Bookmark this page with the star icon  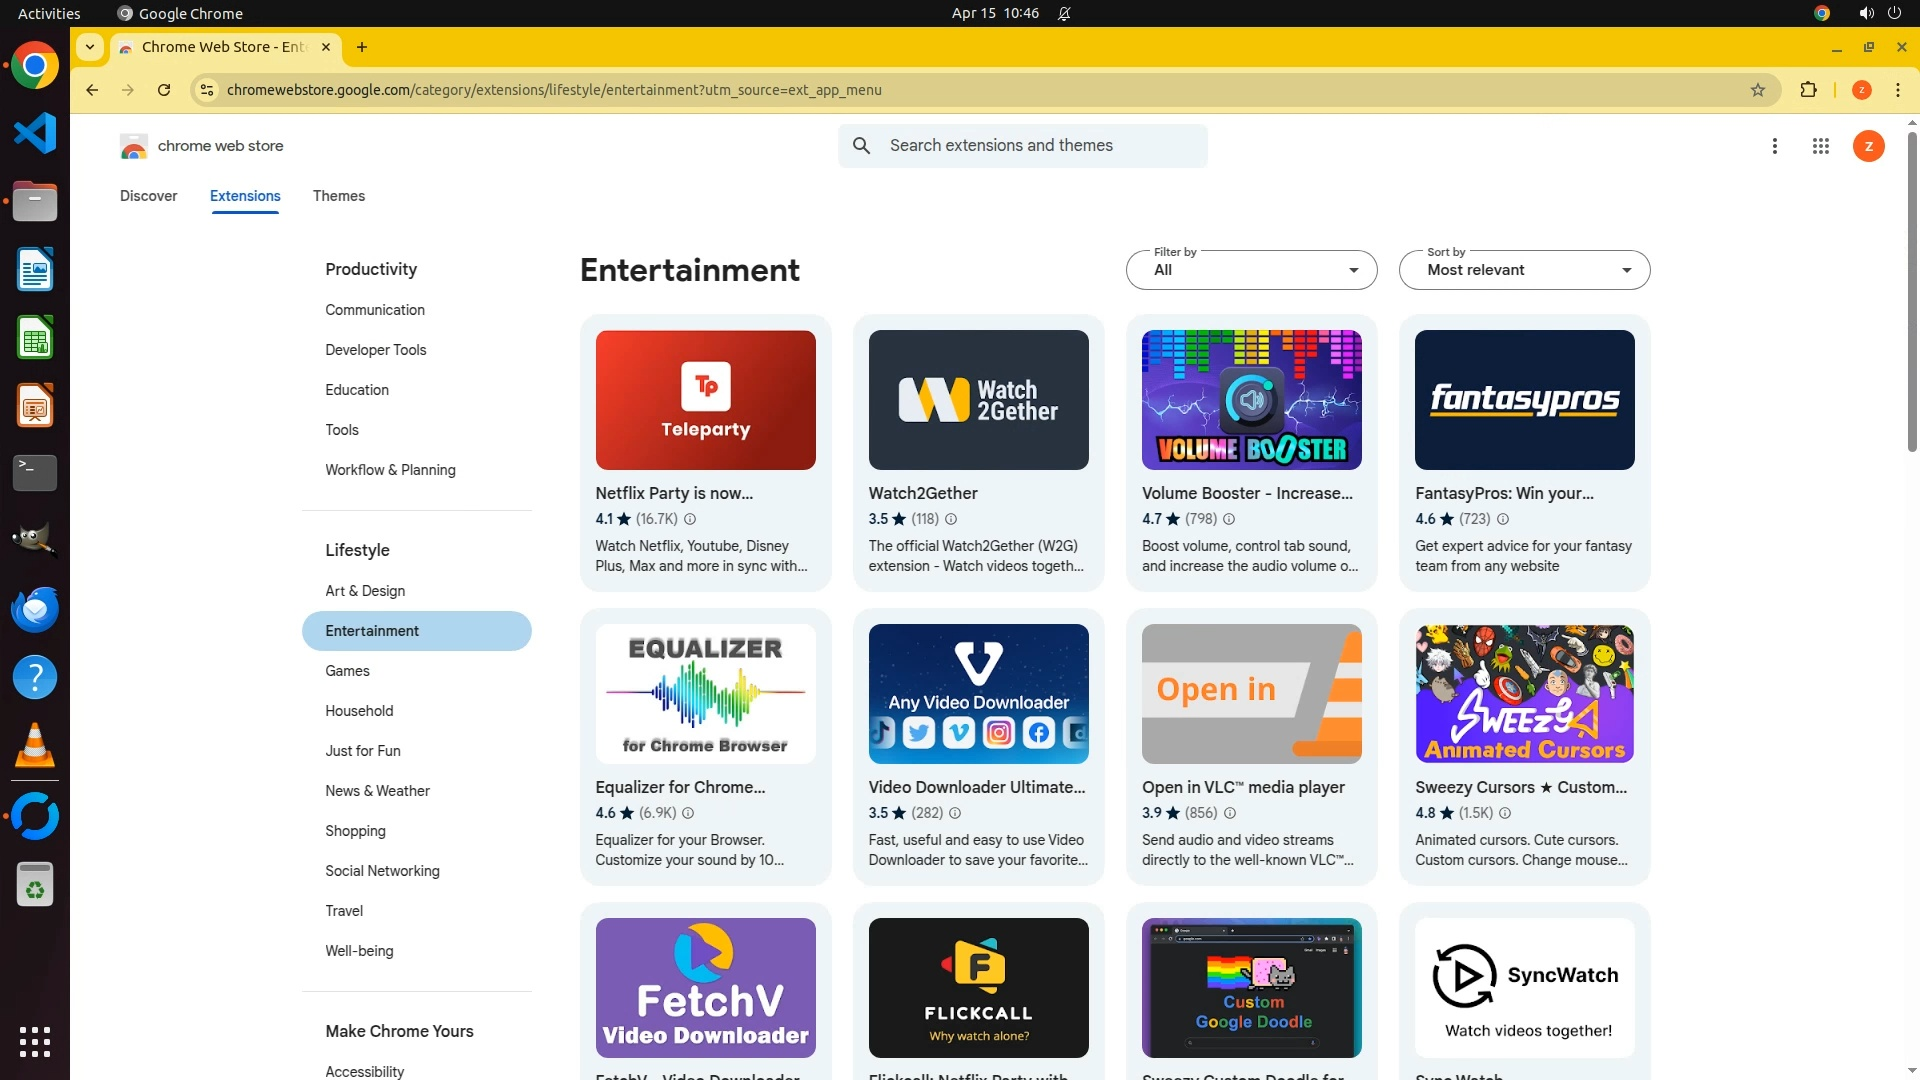(1757, 90)
